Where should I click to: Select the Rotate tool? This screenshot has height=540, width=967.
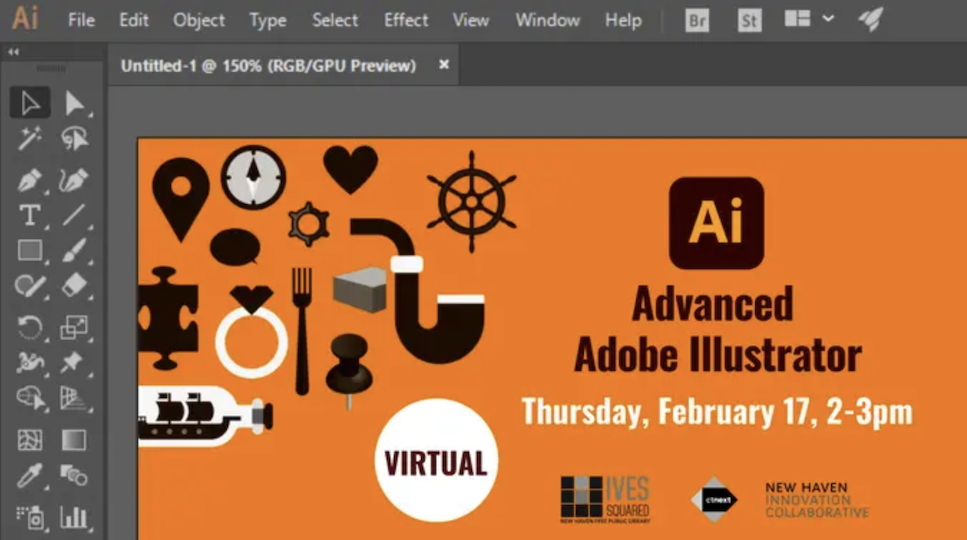30,327
